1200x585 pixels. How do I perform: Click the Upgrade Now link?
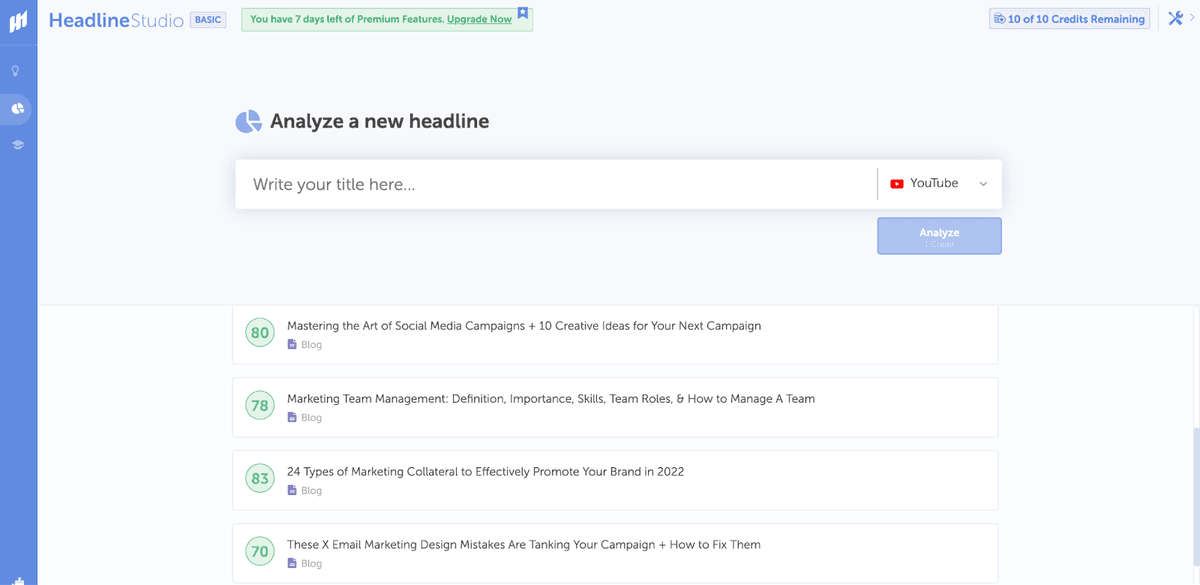click(x=481, y=18)
